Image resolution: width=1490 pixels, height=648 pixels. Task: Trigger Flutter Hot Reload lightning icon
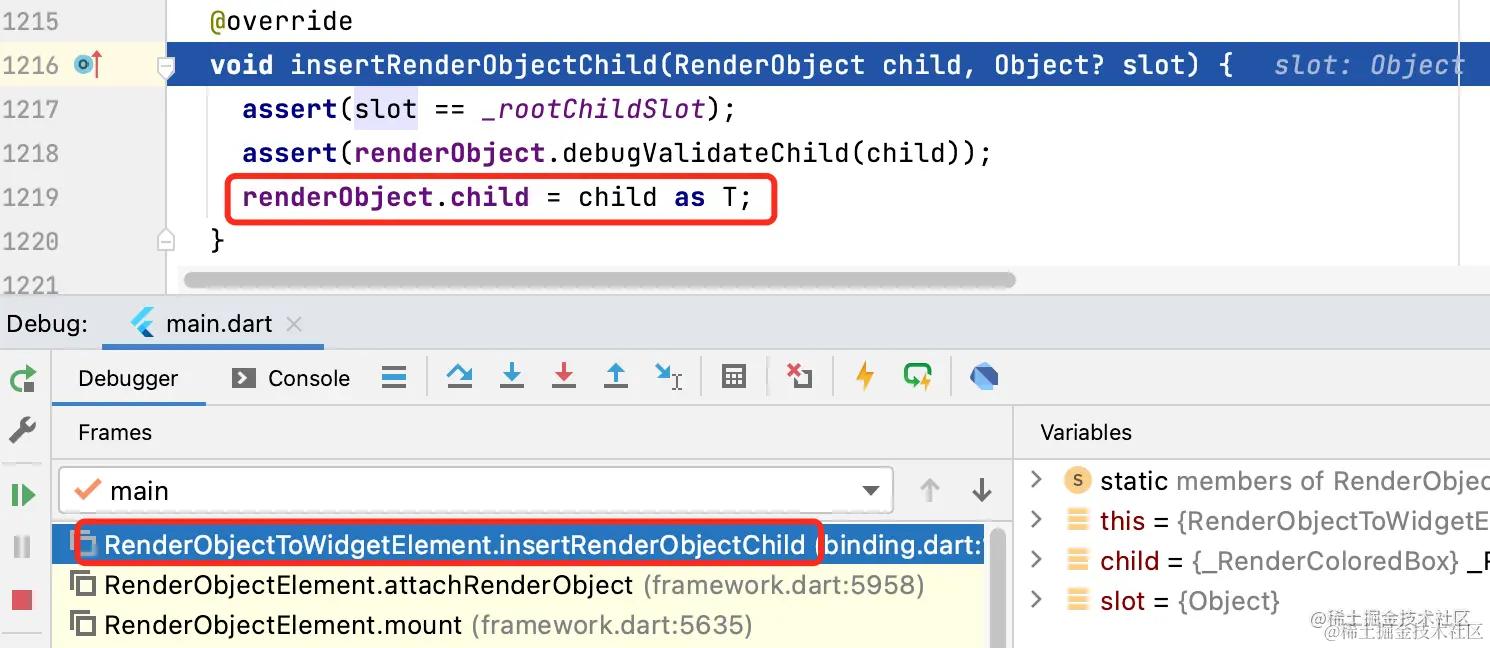pos(865,377)
